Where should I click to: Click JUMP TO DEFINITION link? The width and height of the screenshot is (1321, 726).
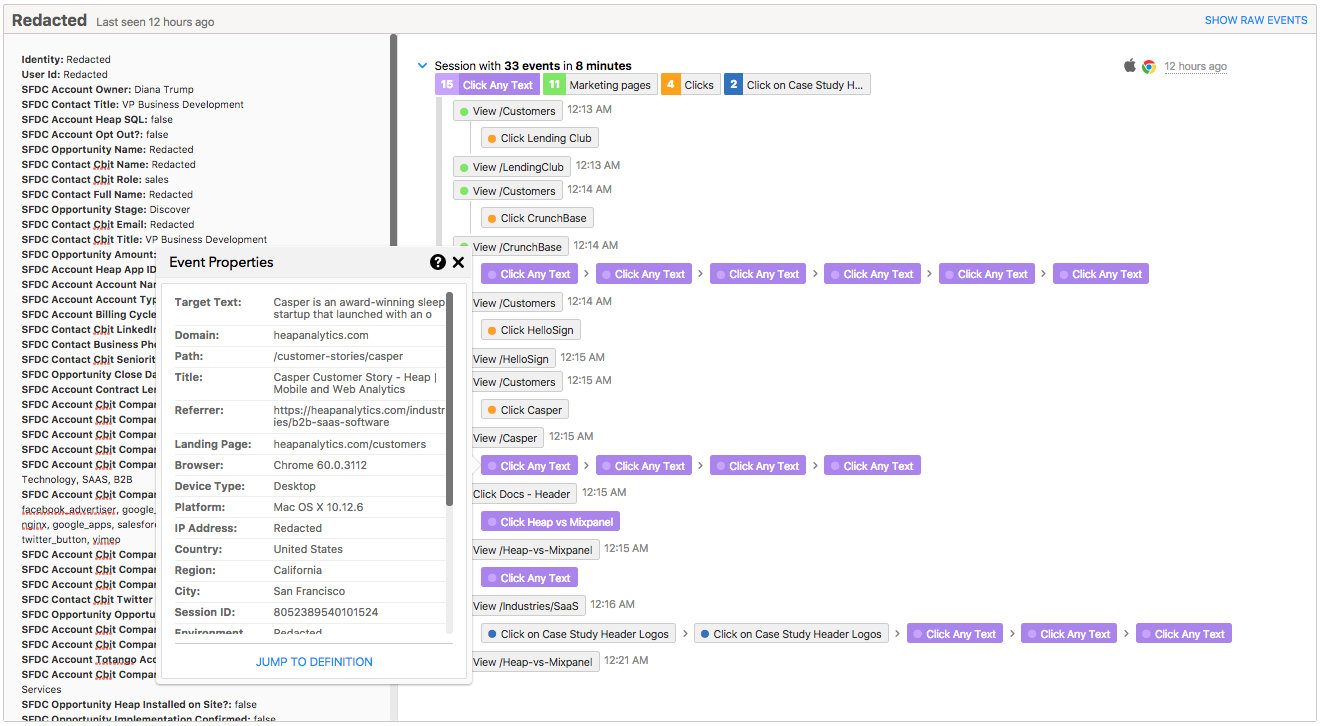pyautogui.click(x=314, y=662)
